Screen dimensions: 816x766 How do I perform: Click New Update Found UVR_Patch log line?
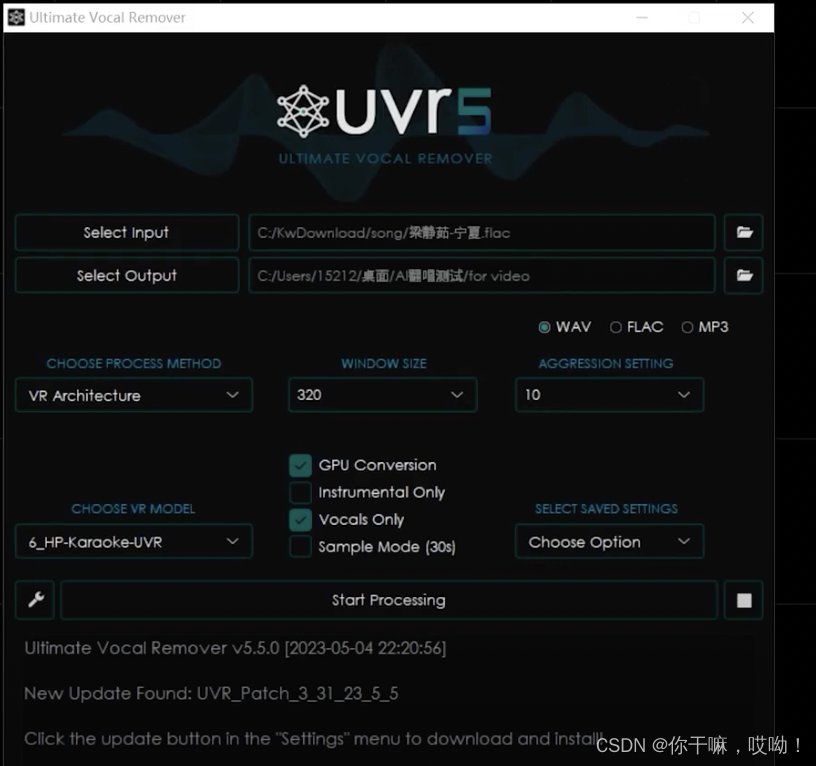point(211,693)
